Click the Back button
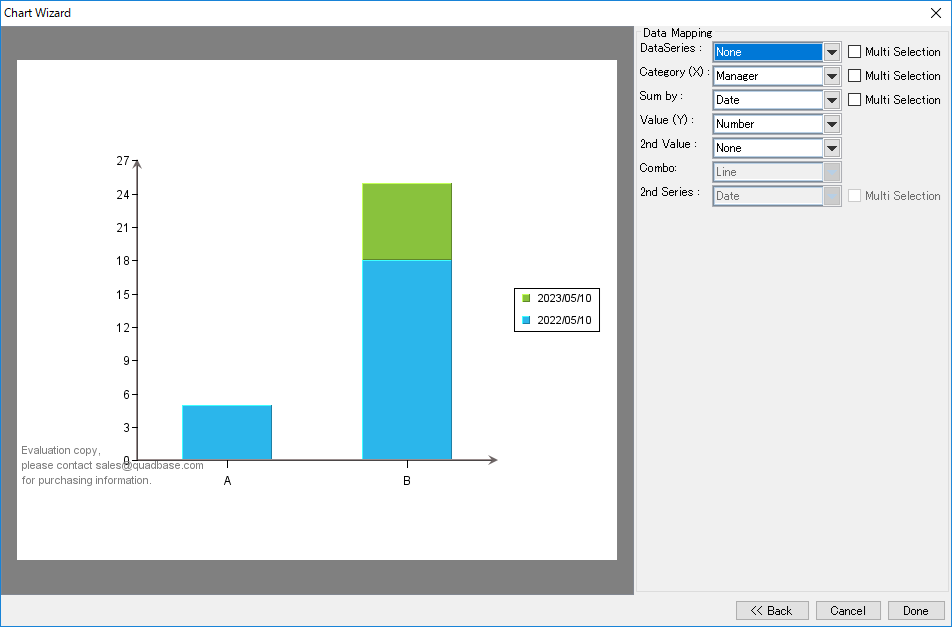 (x=771, y=611)
